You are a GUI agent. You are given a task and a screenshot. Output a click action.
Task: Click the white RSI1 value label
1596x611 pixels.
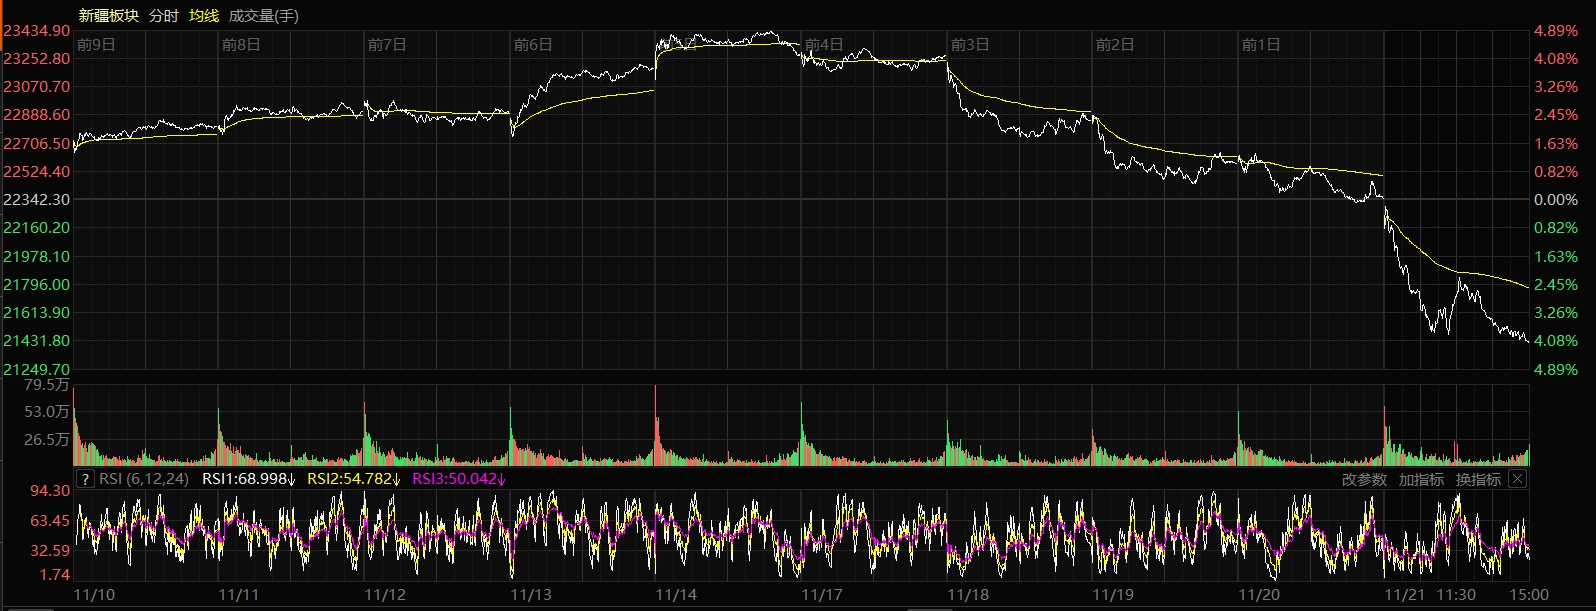coord(248,479)
